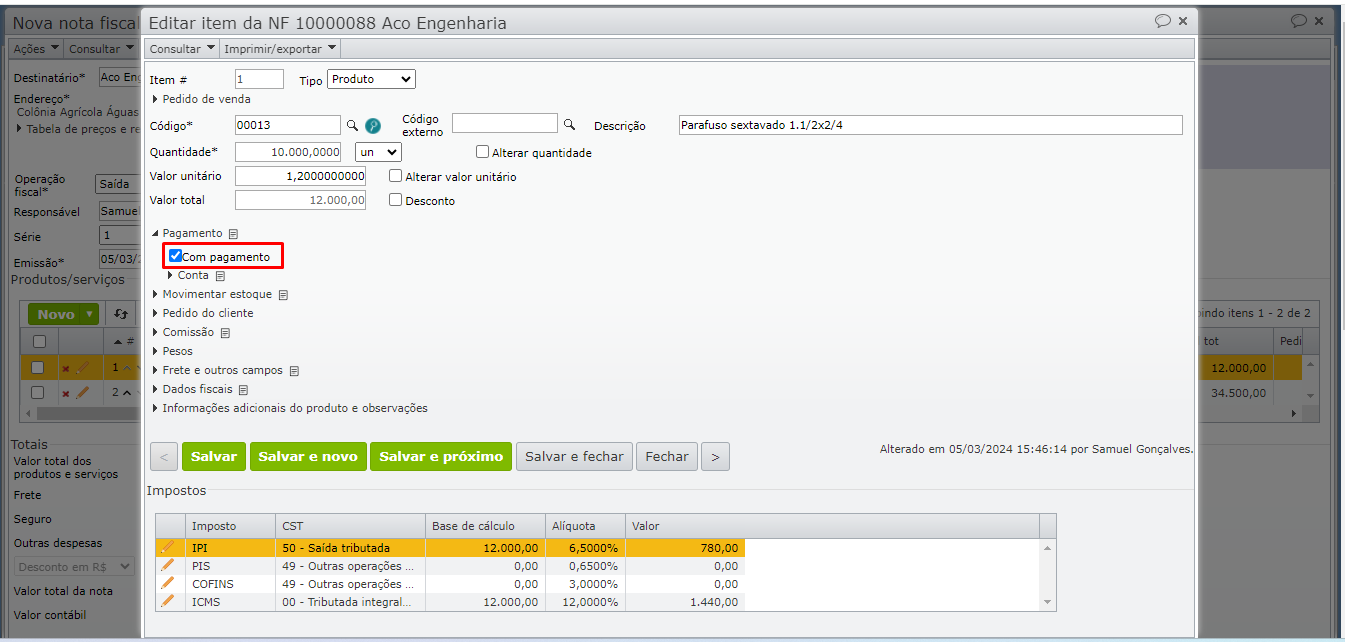Expand the Dados fiscais section

click(155, 390)
